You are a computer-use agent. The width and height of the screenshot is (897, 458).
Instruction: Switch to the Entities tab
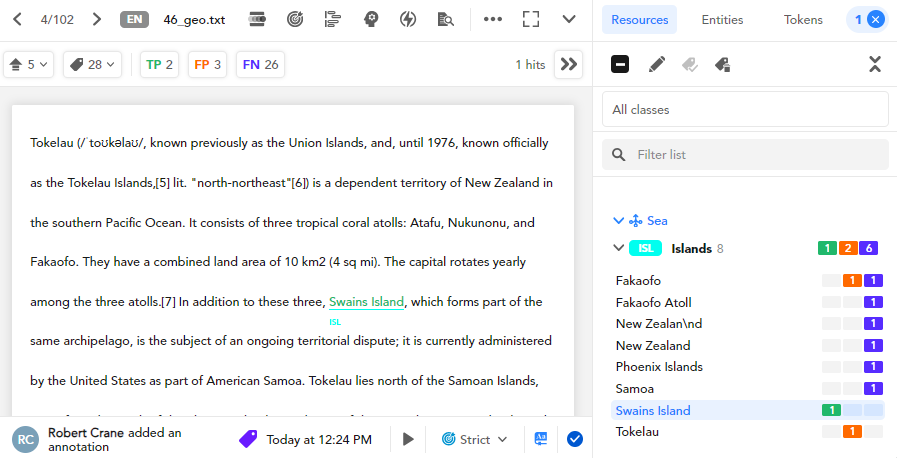coord(722,19)
